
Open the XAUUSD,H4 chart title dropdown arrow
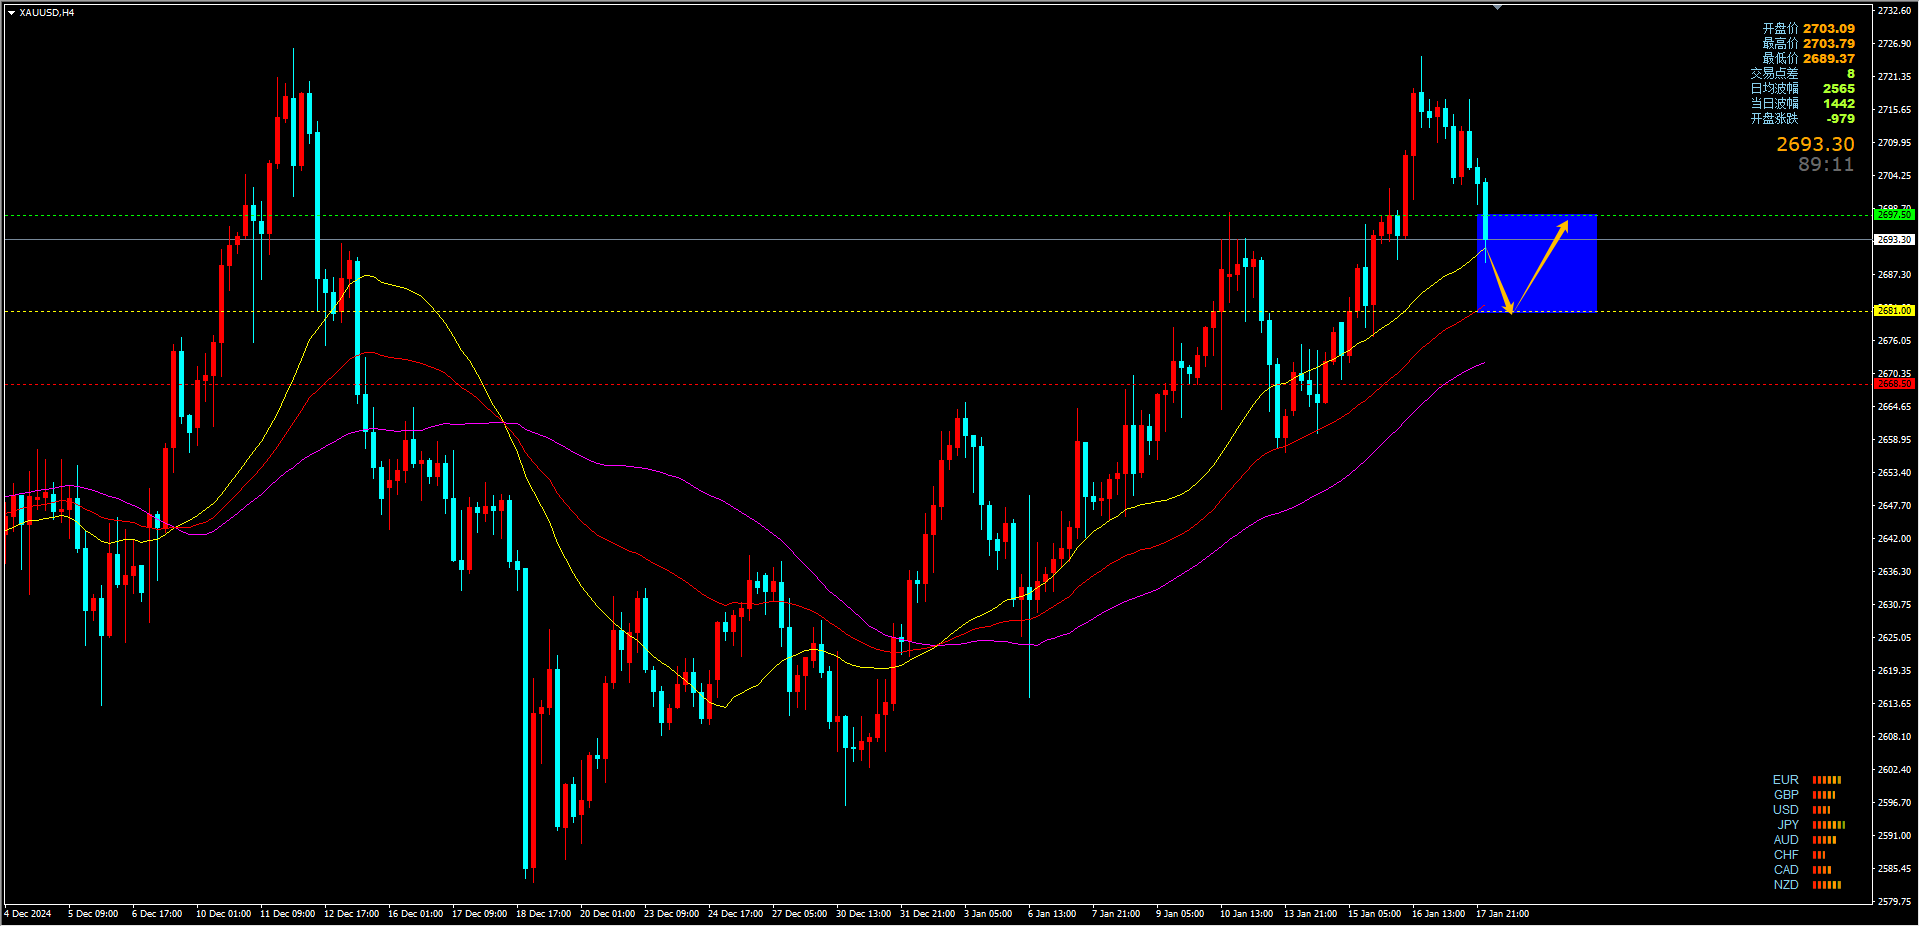coord(11,13)
